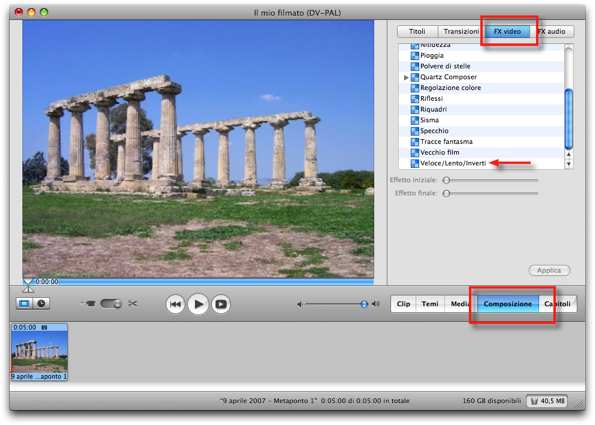
Task: Open the Titoli tab
Action: pyautogui.click(x=417, y=31)
